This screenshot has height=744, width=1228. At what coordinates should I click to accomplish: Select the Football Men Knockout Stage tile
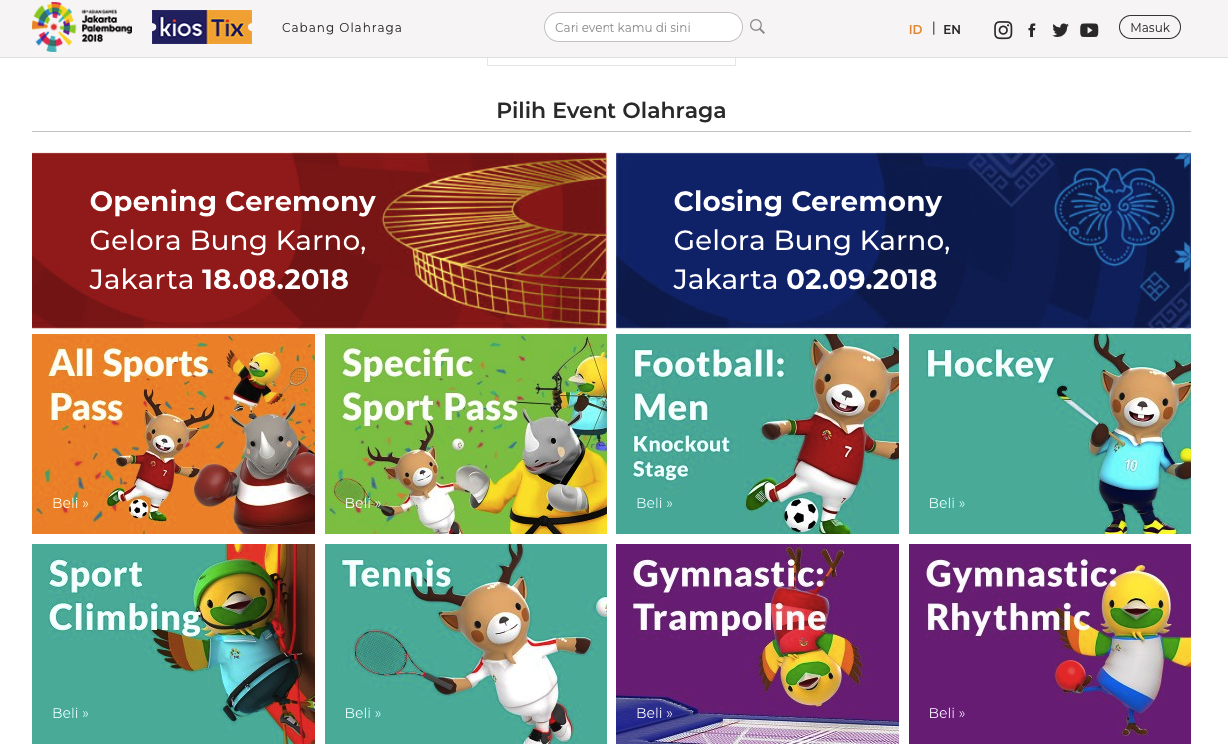[x=757, y=434]
